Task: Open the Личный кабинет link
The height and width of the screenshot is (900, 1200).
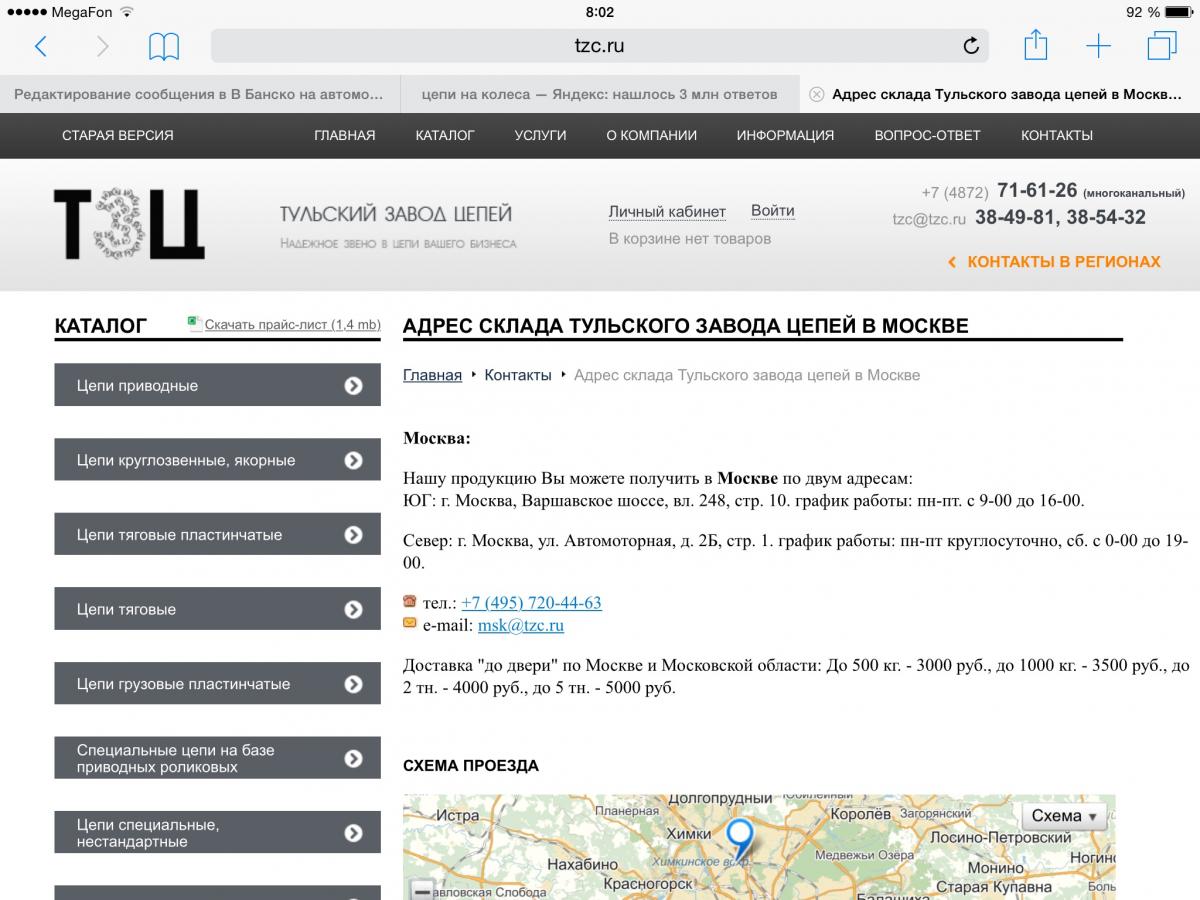Action: [667, 211]
